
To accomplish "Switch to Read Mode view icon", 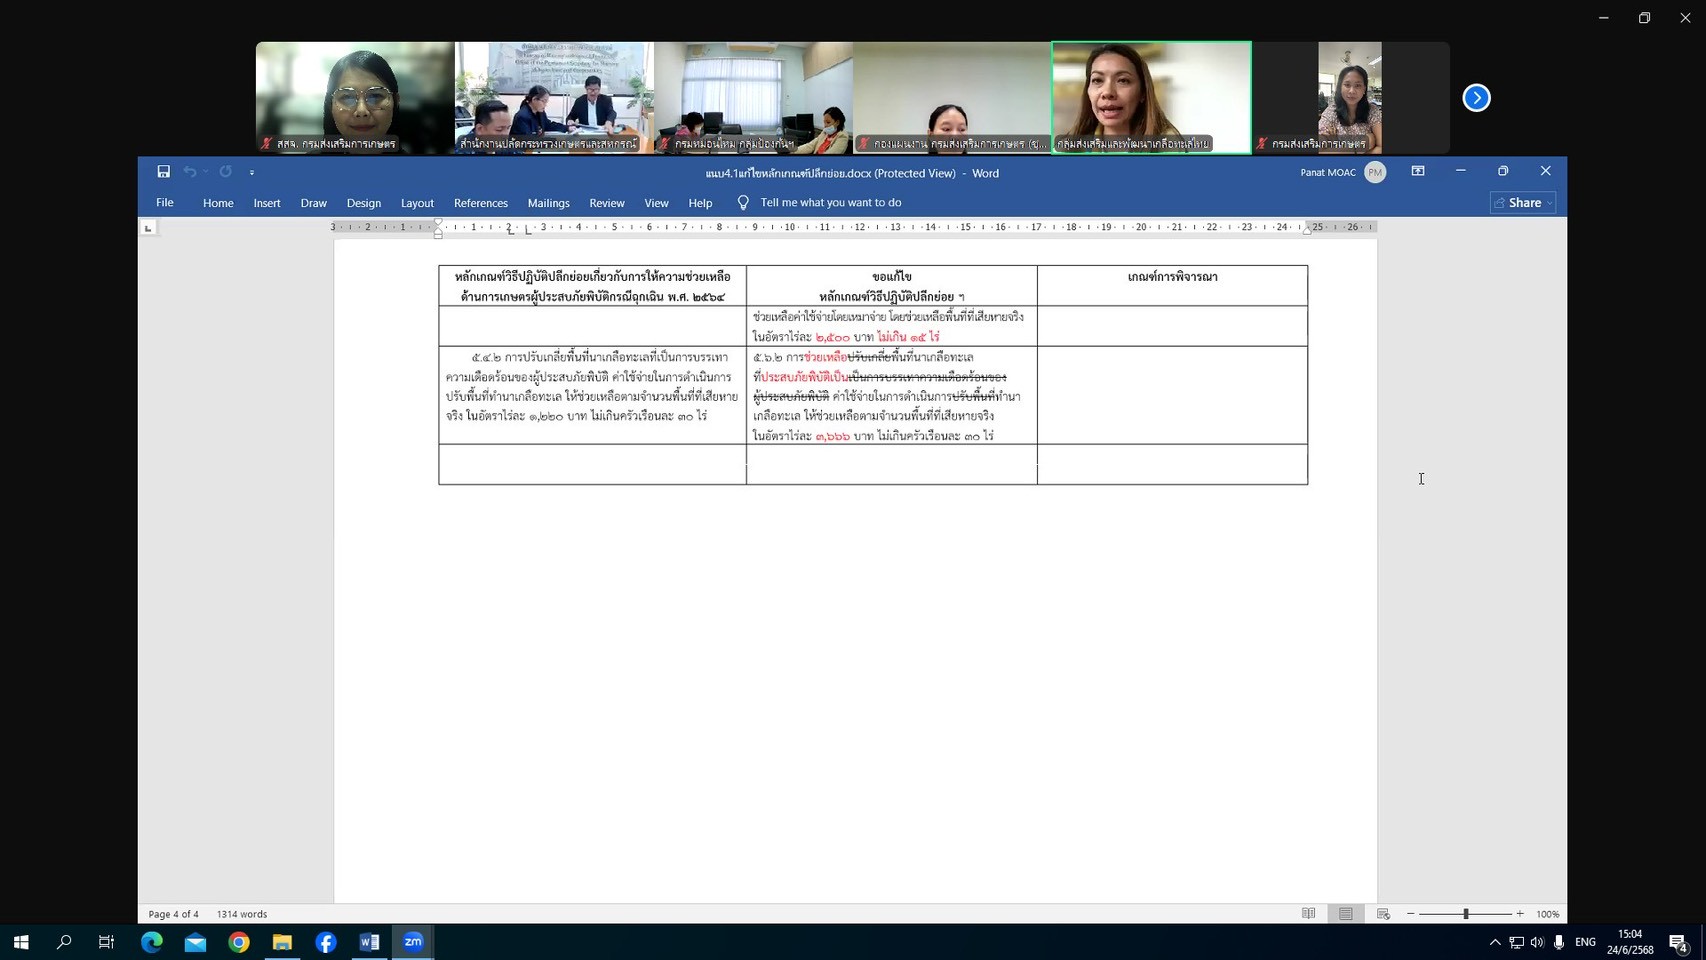I will pyautogui.click(x=1308, y=914).
